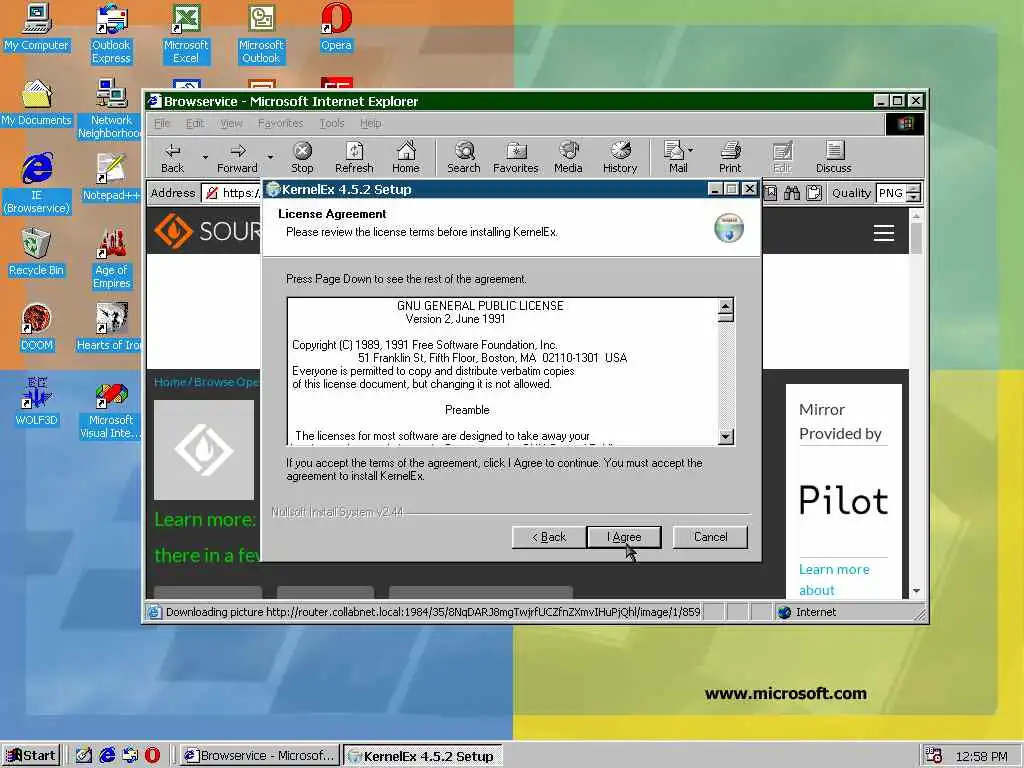
Task: Go to Home page in IE toolbar
Action: 406,158
